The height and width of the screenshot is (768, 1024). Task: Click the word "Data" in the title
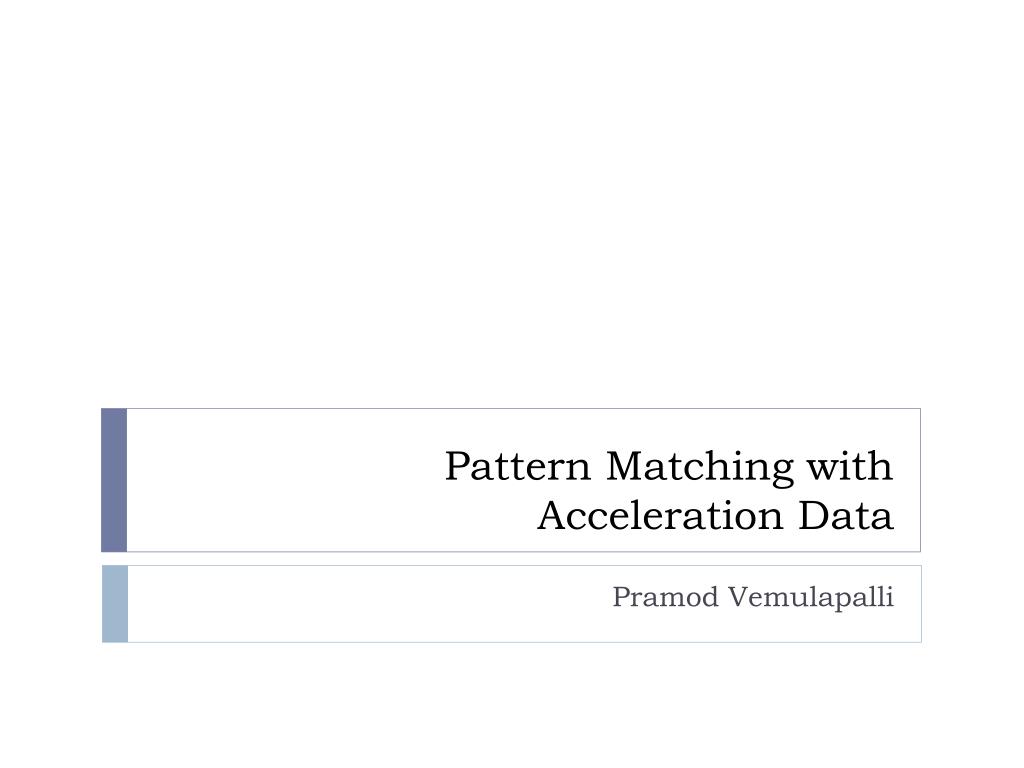point(846,516)
